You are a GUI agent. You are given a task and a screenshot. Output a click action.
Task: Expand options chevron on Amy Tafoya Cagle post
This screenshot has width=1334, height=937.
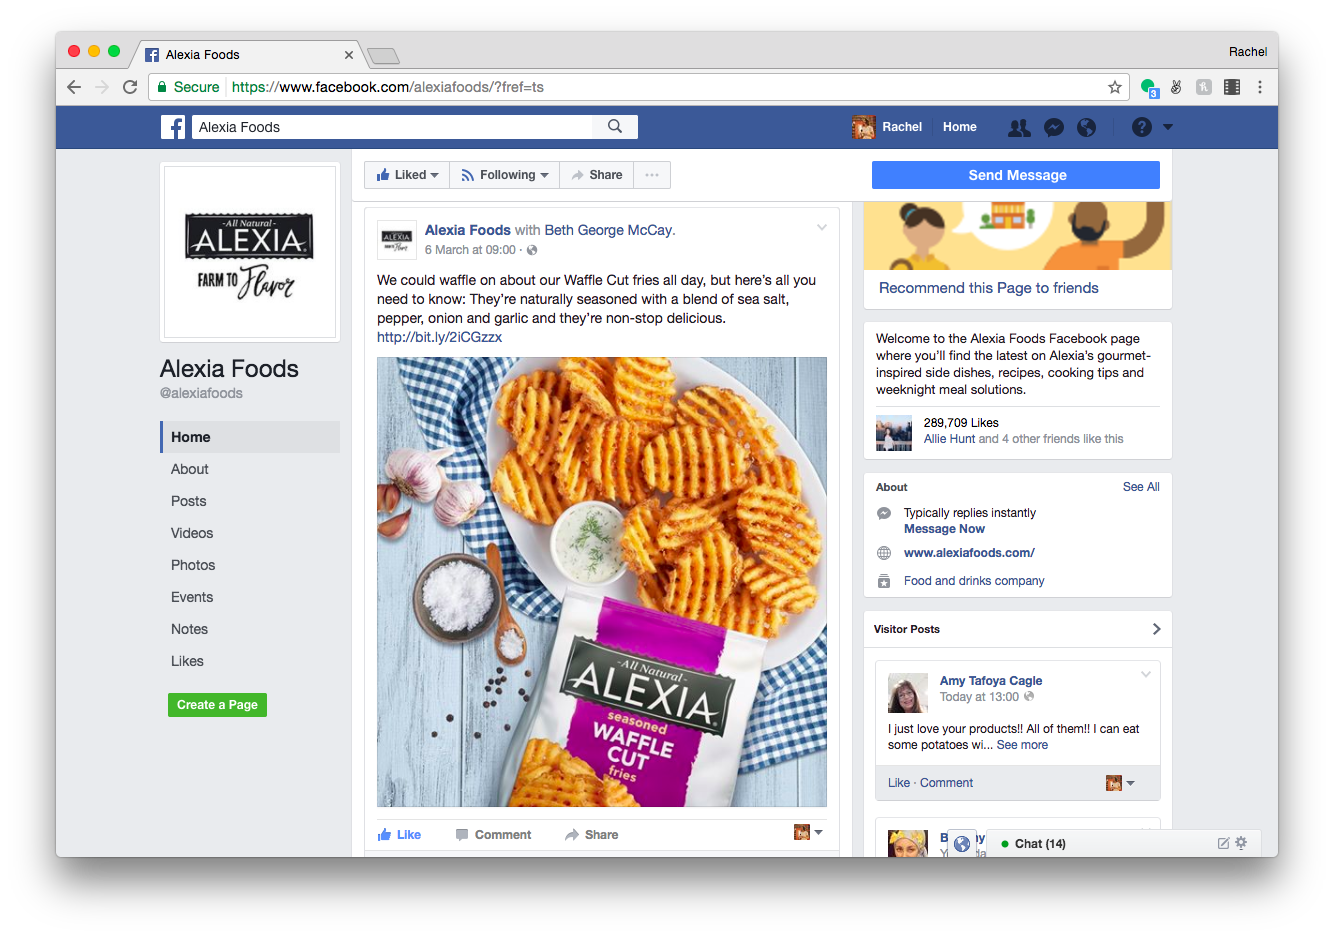coord(1146,674)
